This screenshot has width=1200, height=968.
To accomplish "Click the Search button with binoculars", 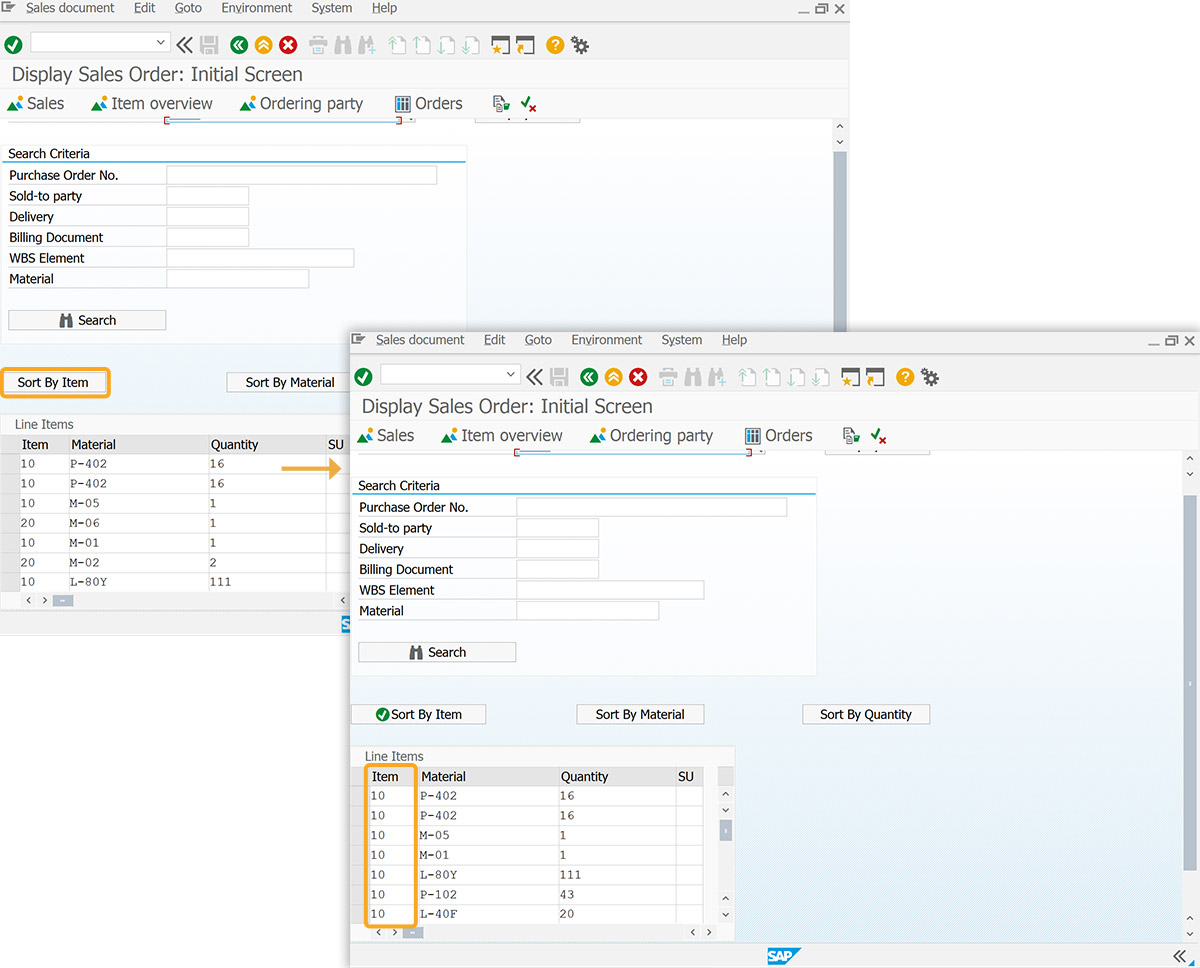I will click(437, 652).
